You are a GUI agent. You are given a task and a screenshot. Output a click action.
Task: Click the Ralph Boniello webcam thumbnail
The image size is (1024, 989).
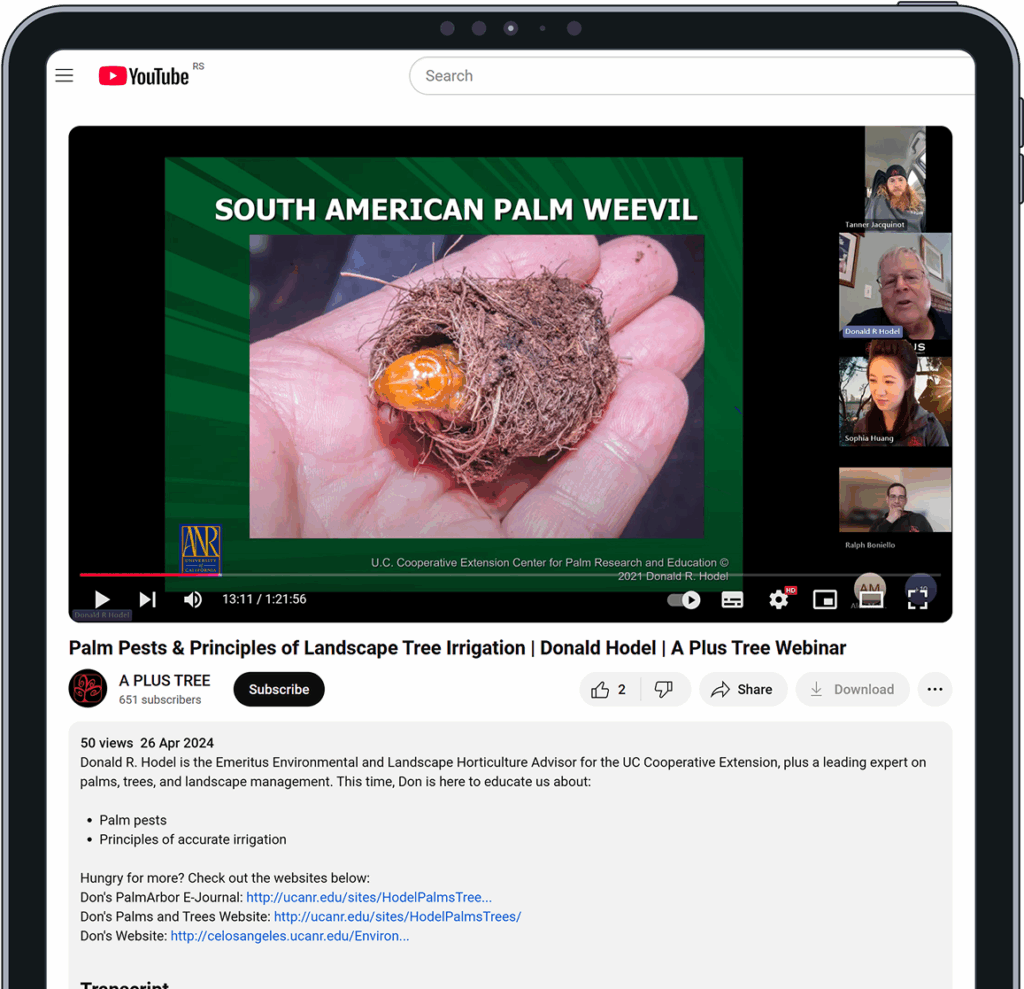[x=895, y=500]
